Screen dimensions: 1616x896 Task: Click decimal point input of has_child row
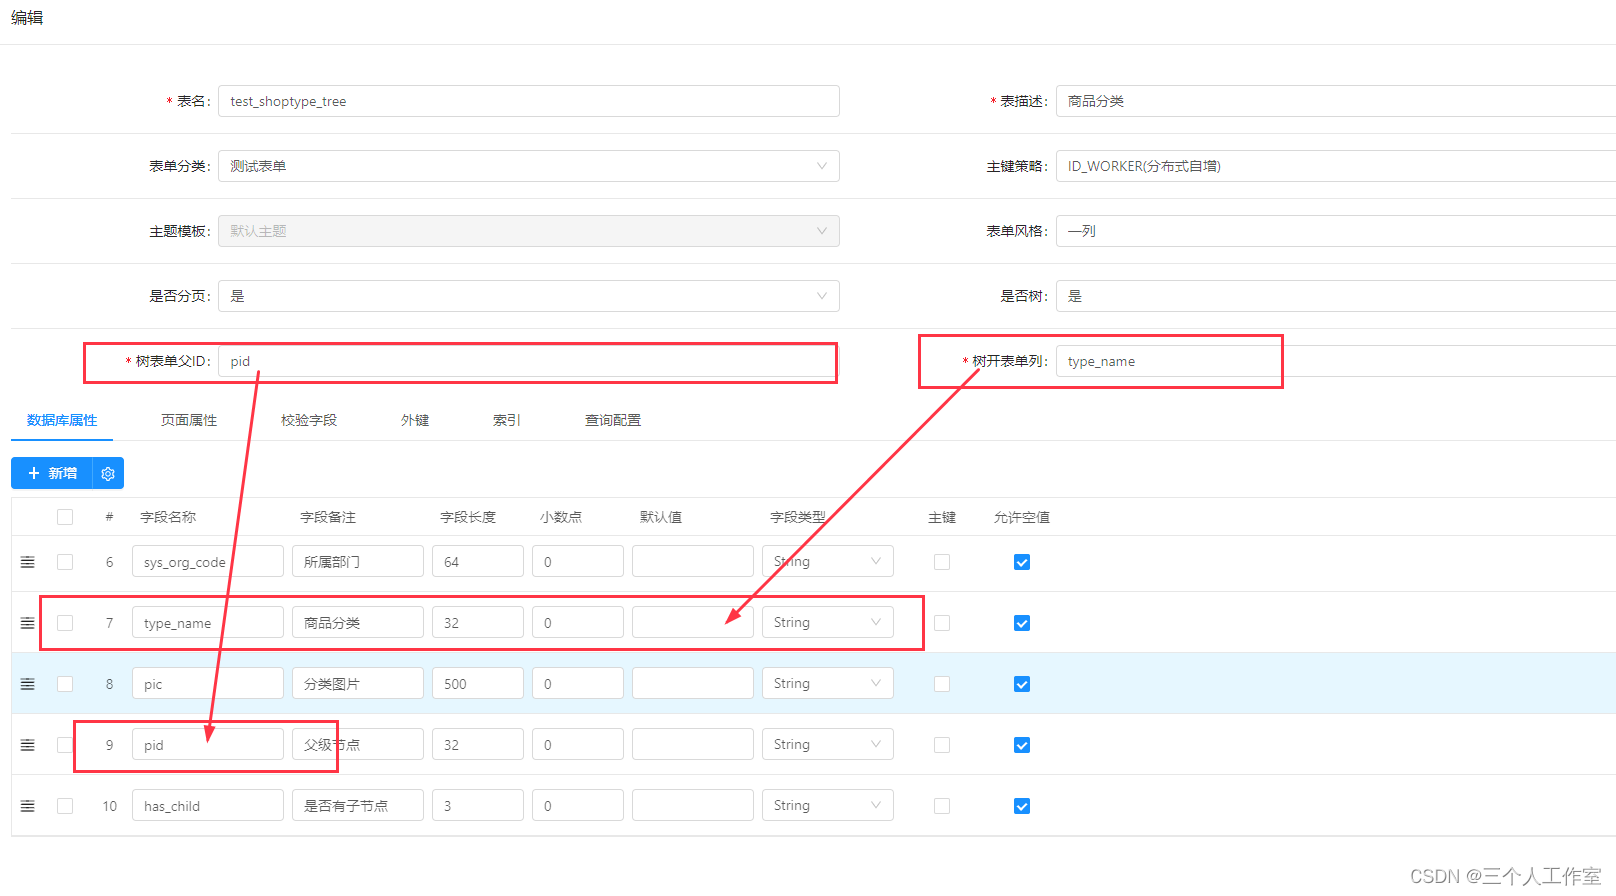(578, 805)
